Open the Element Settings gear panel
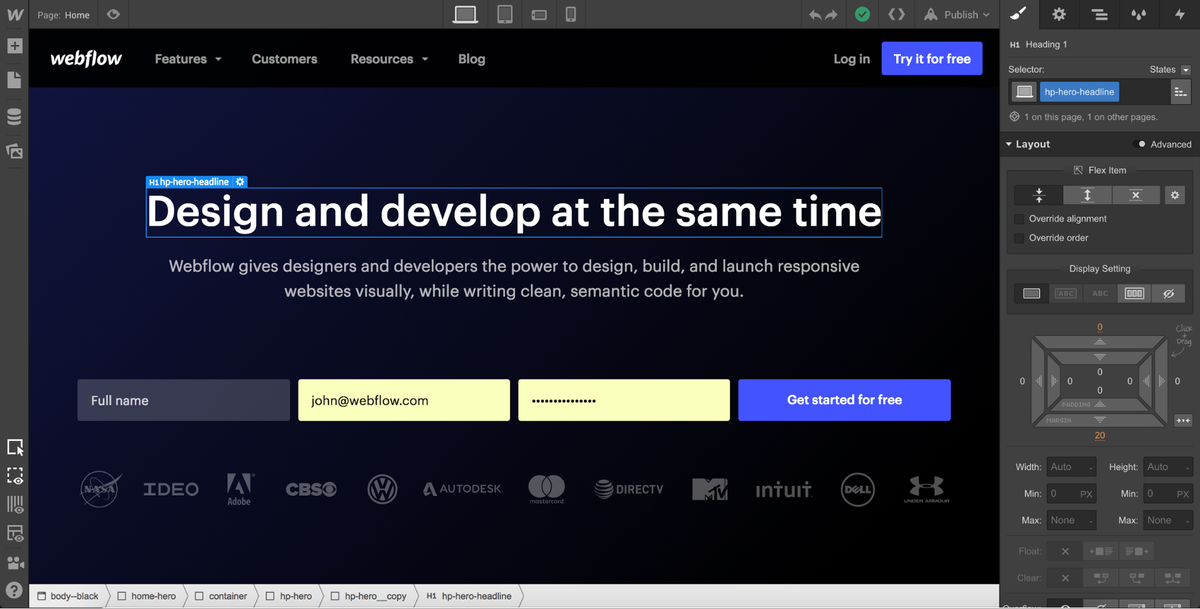1200x609 pixels. click(x=1059, y=14)
